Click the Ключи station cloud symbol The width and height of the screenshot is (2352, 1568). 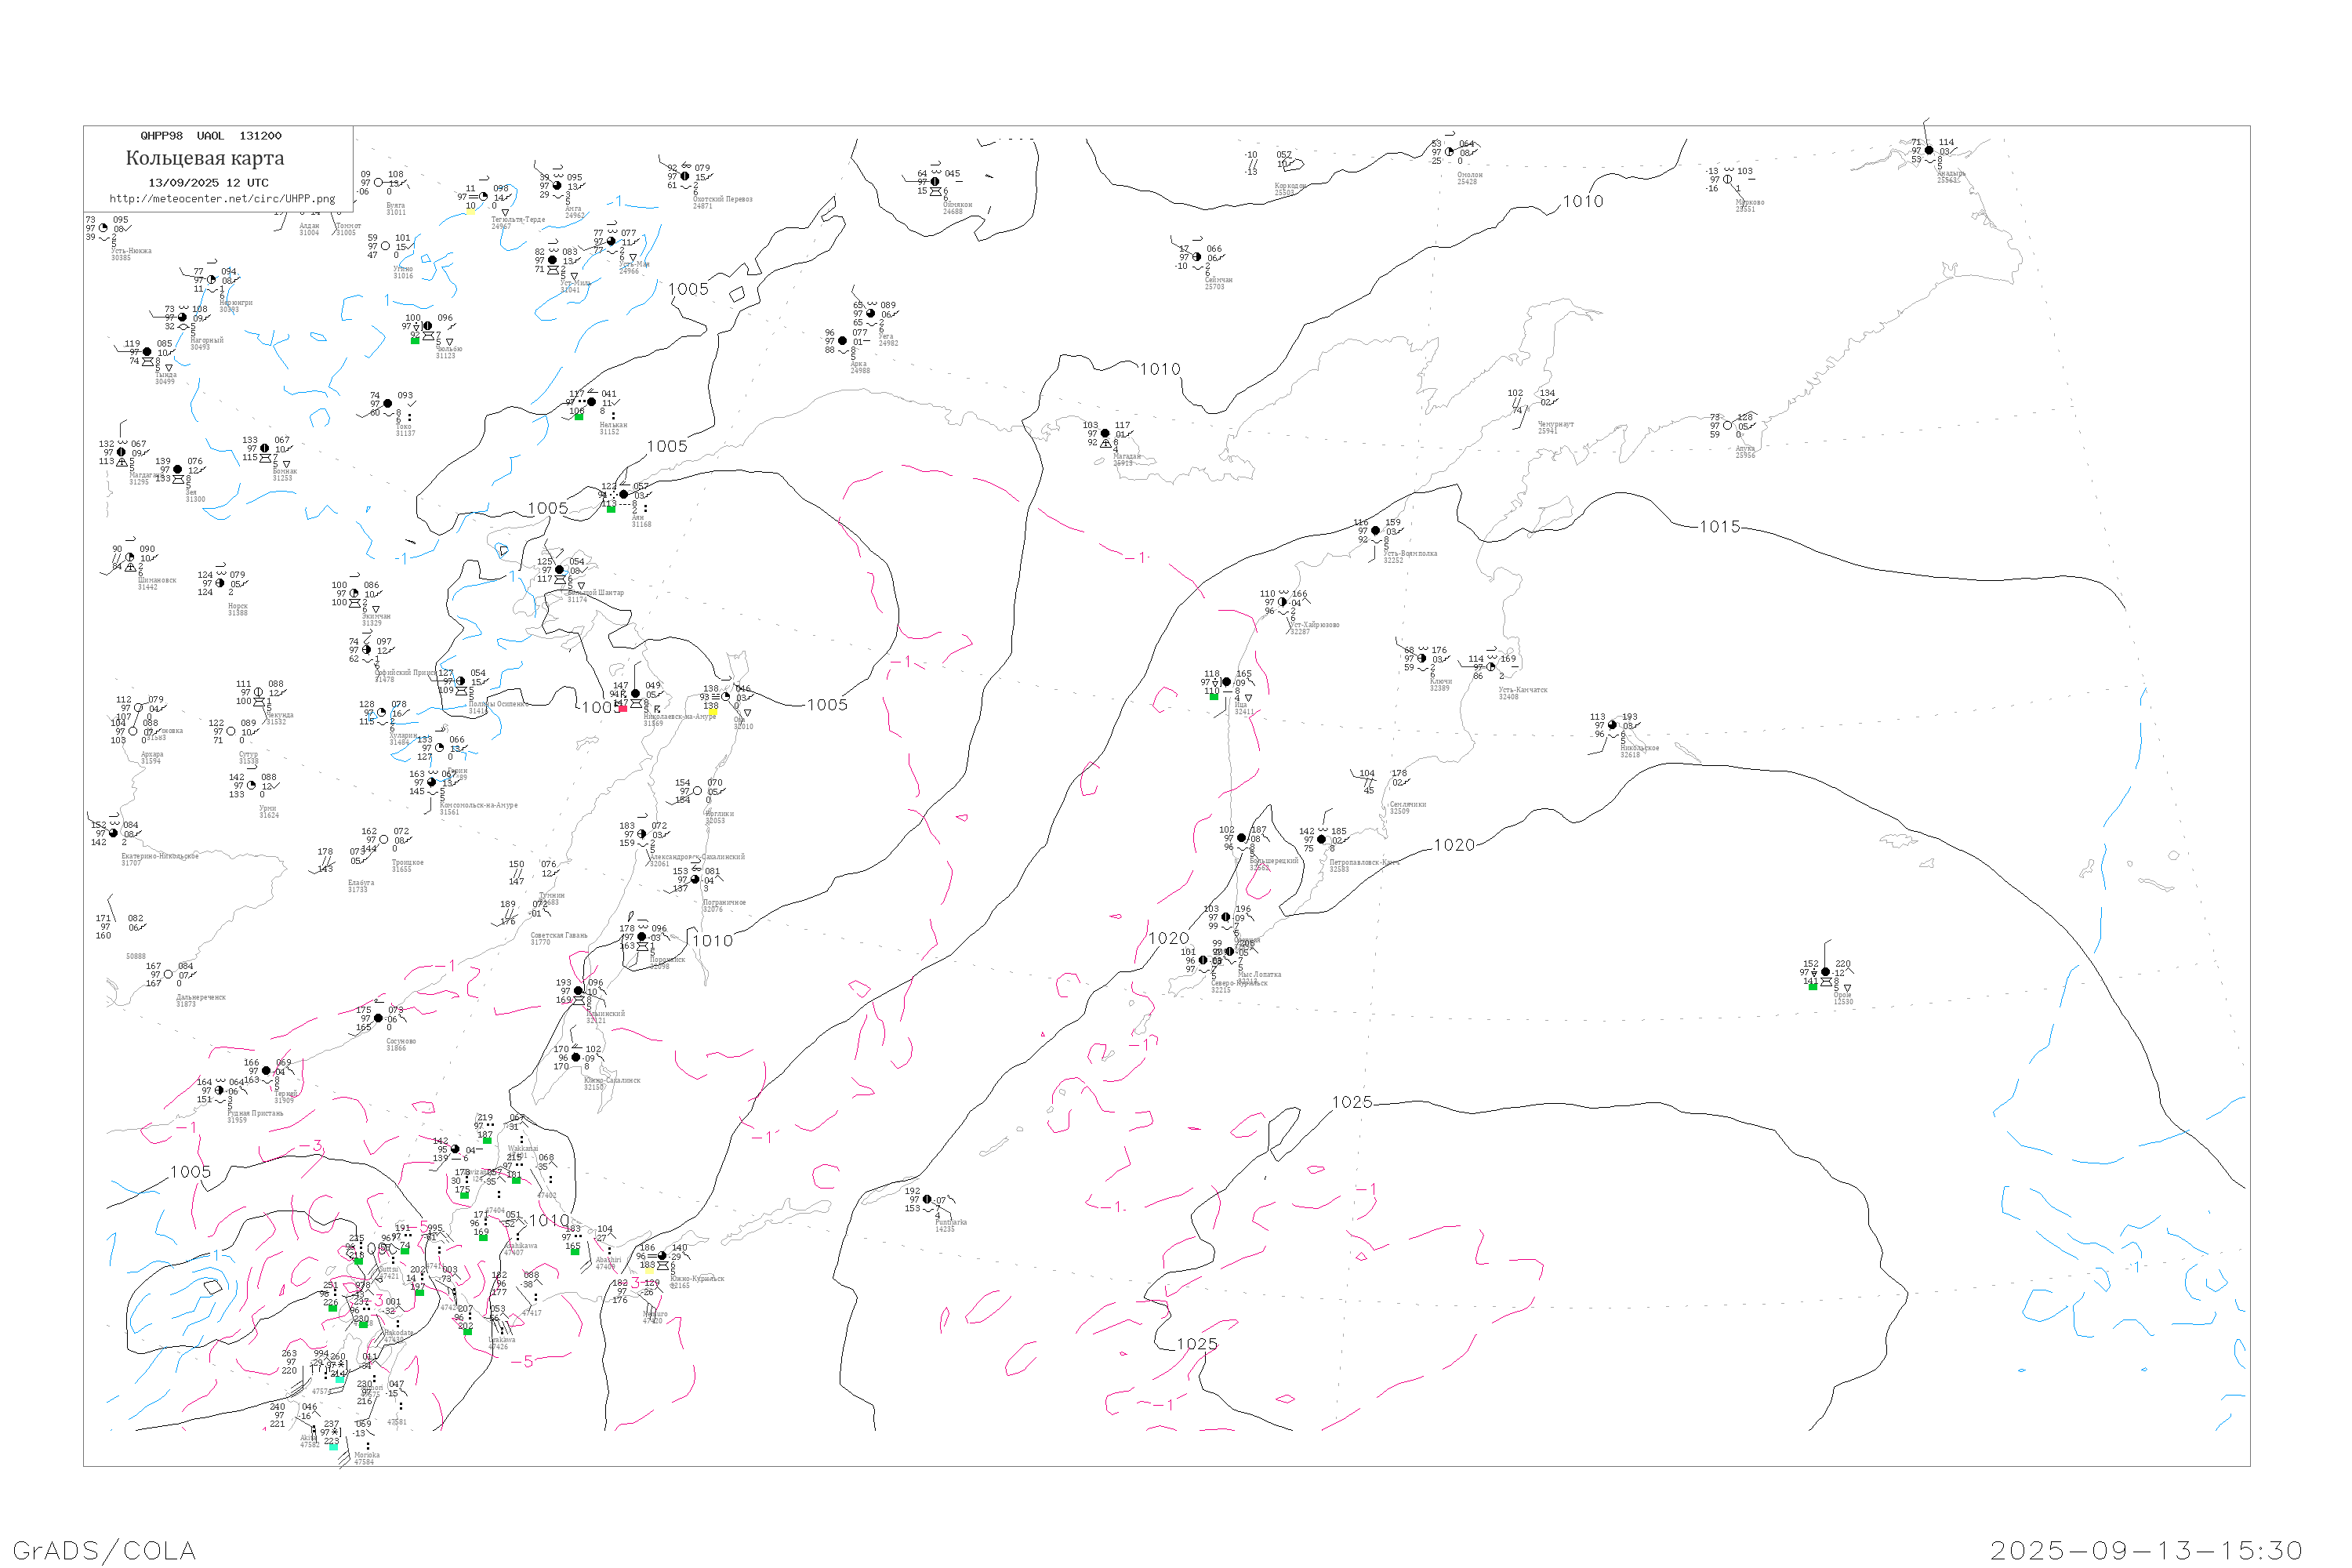point(1422,659)
